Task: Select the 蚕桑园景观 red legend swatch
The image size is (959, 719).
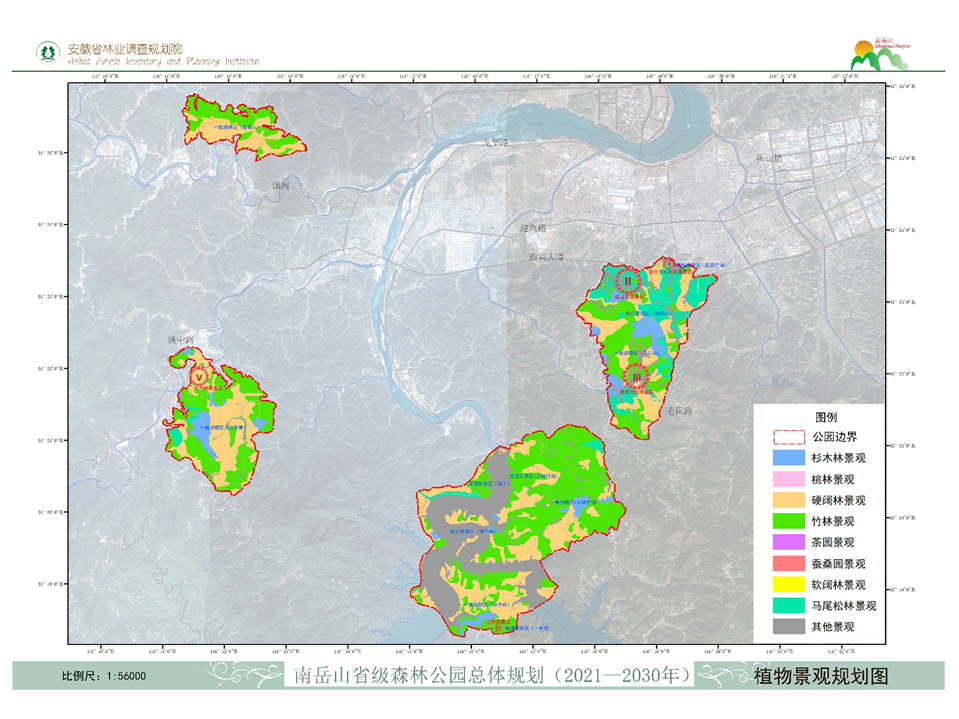Action: point(789,563)
